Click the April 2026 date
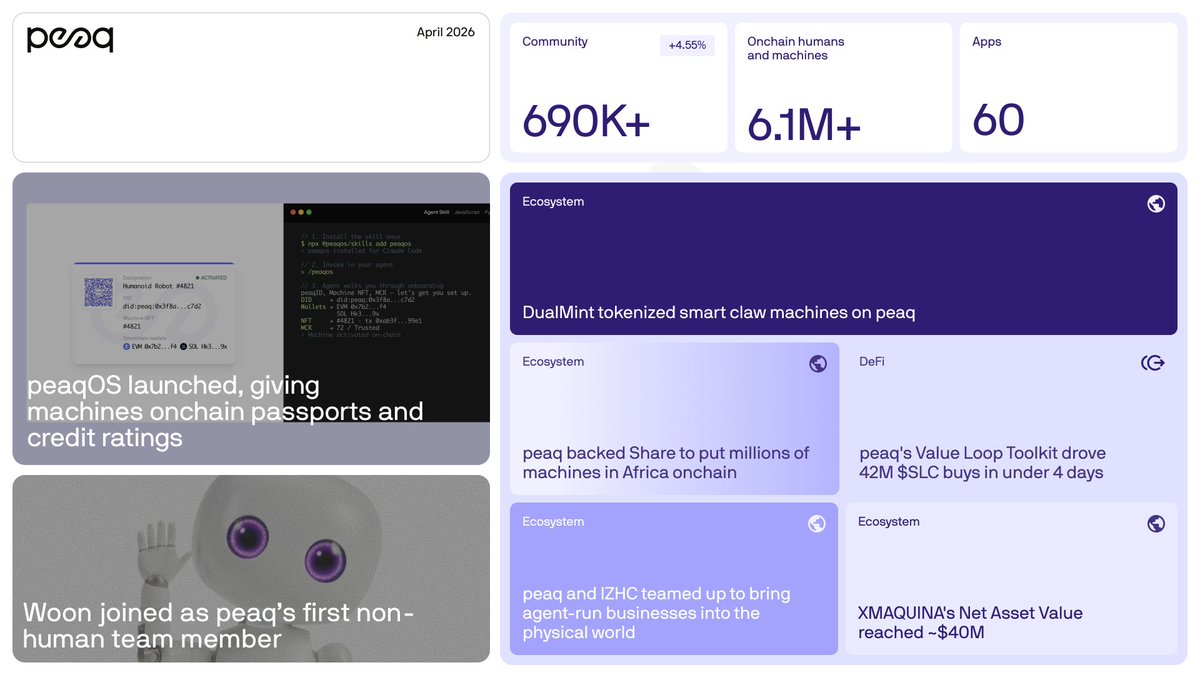Viewport: 1200px width, 675px height. point(446,32)
